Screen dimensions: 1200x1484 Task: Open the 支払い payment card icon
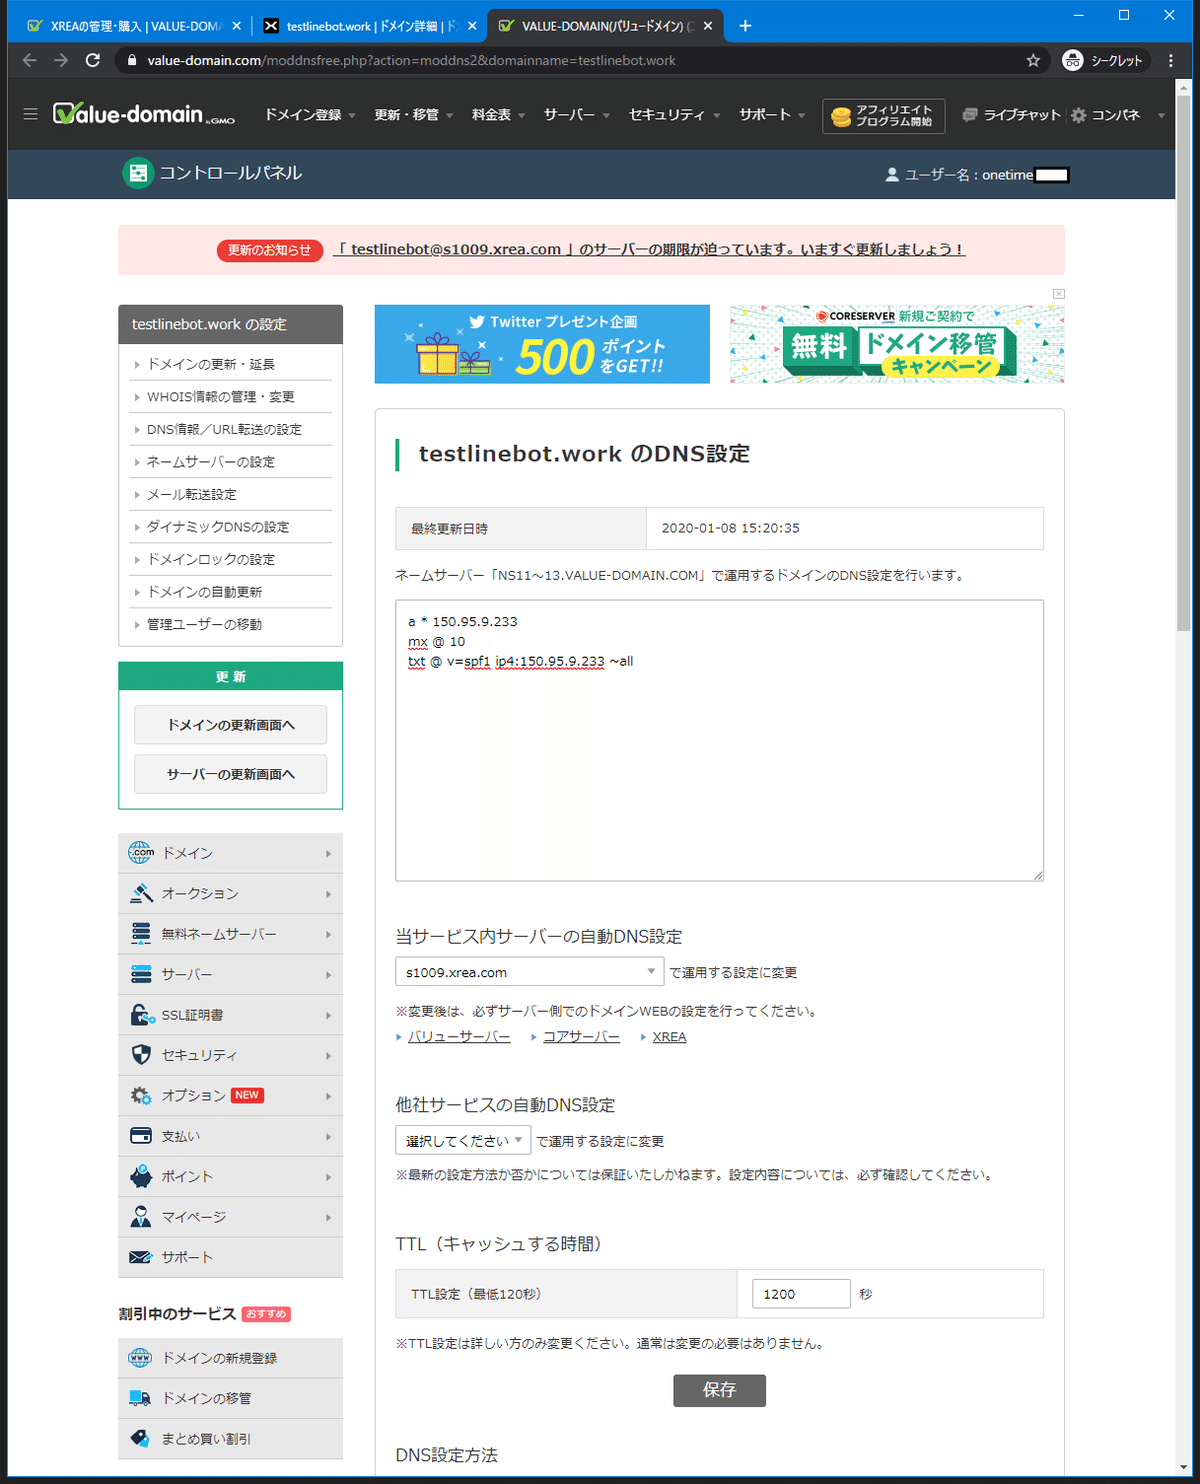[x=140, y=1135]
